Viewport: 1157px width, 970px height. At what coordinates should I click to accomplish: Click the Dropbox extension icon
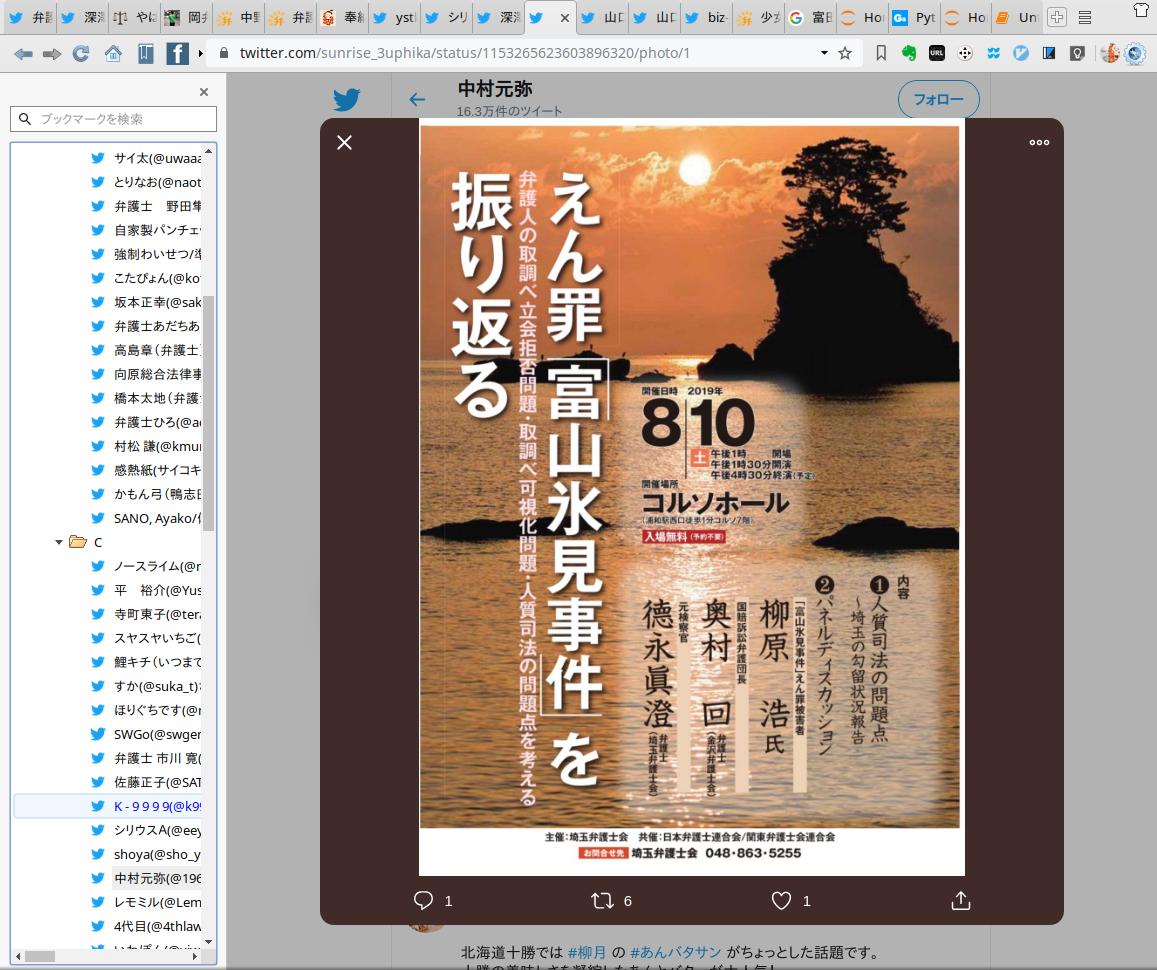pyautogui.click(x=993, y=53)
